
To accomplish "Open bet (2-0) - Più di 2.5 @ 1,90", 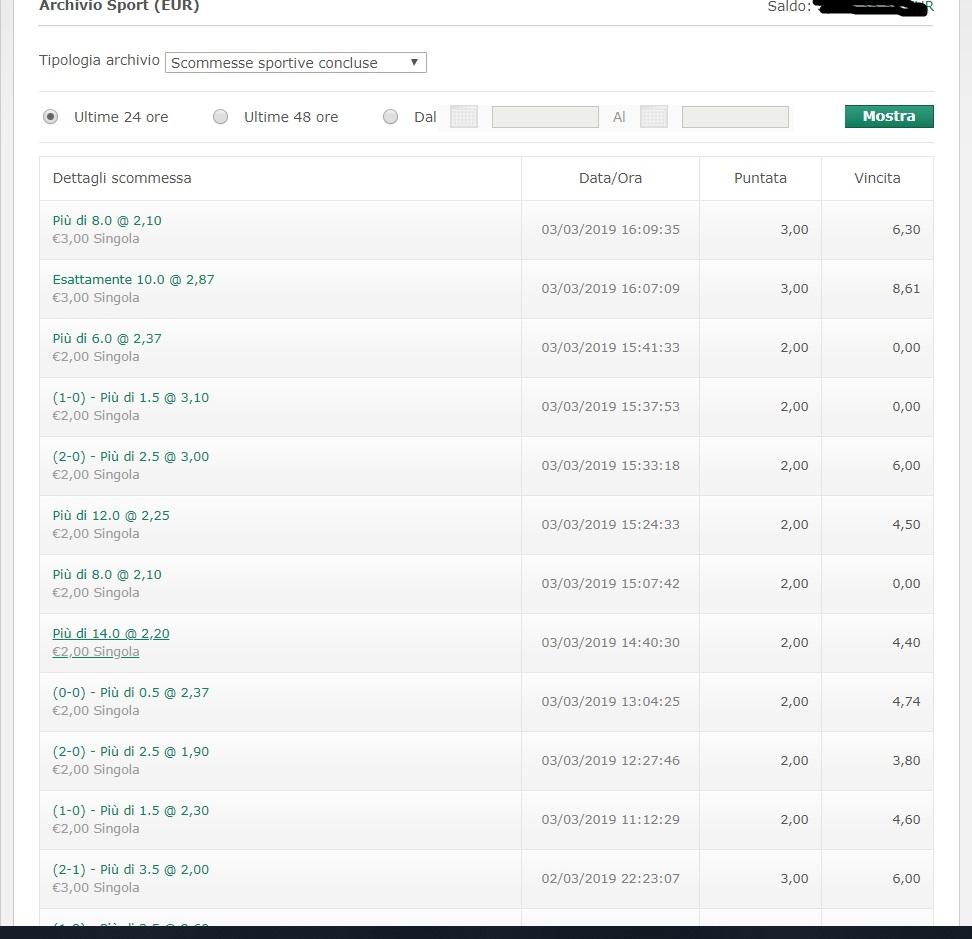I will click(x=131, y=752).
